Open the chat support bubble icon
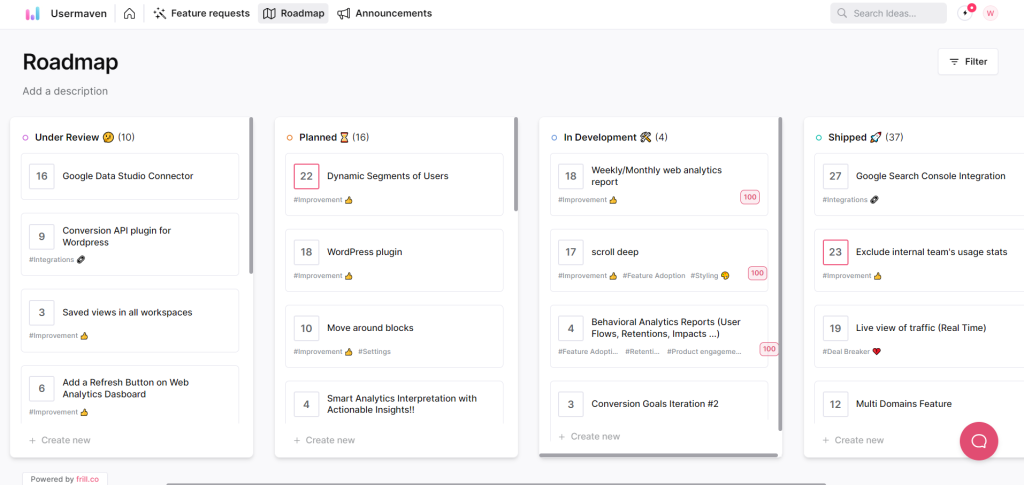Screen dimensions: 1024x485 click(978, 441)
